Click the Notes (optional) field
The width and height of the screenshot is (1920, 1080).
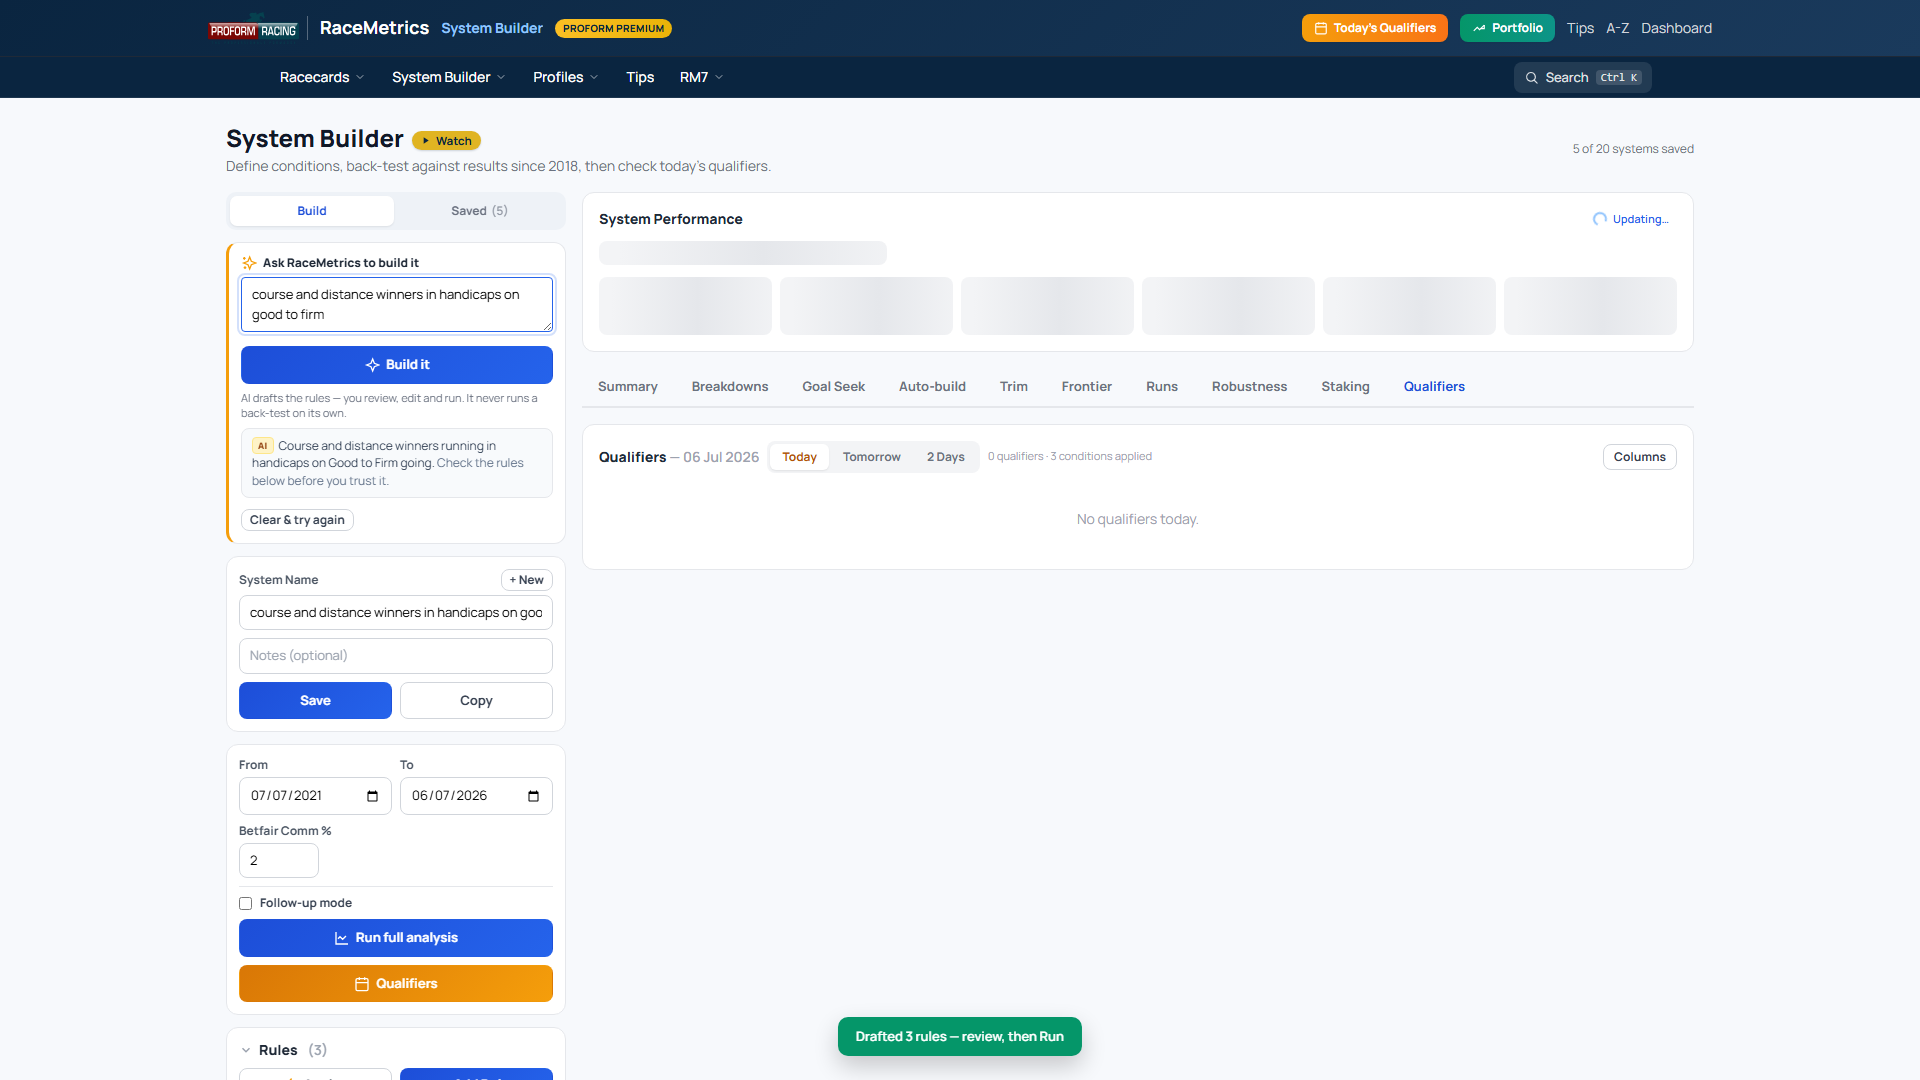point(396,656)
